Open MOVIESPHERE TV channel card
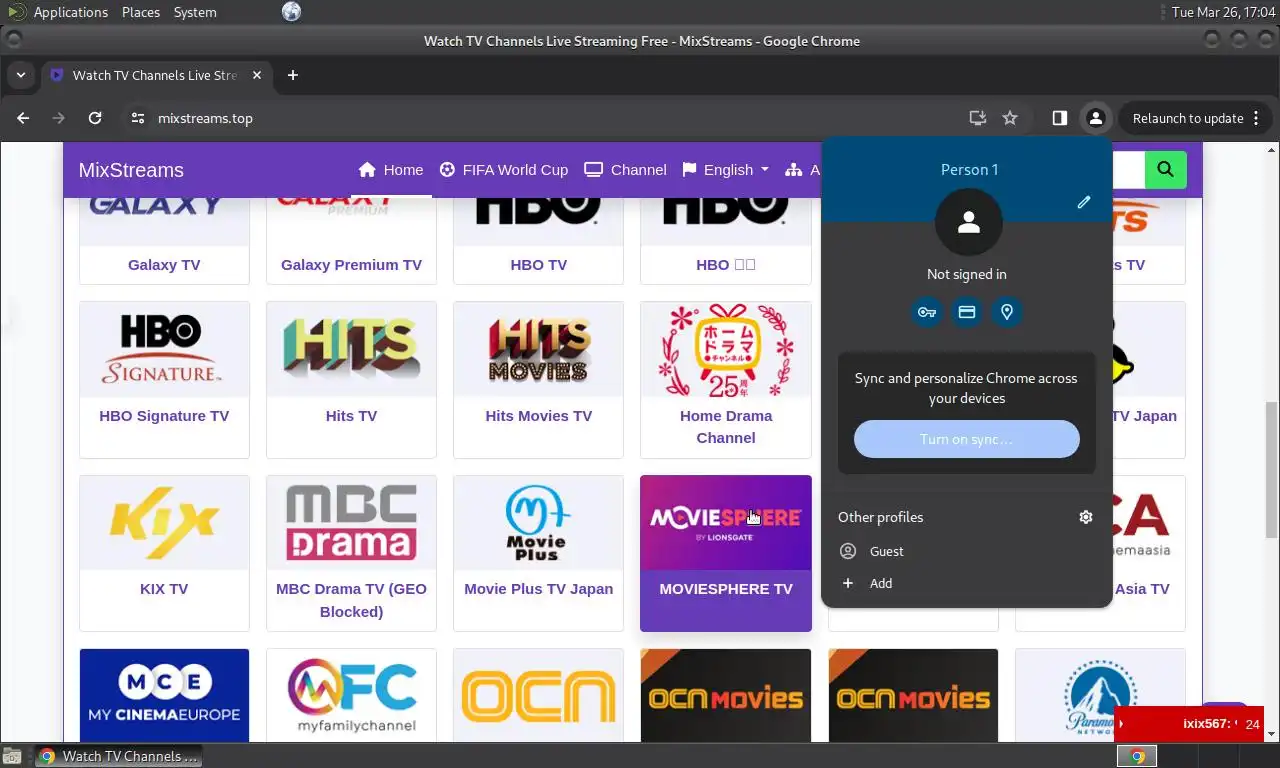This screenshot has width=1280, height=768. tap(726, 553)
